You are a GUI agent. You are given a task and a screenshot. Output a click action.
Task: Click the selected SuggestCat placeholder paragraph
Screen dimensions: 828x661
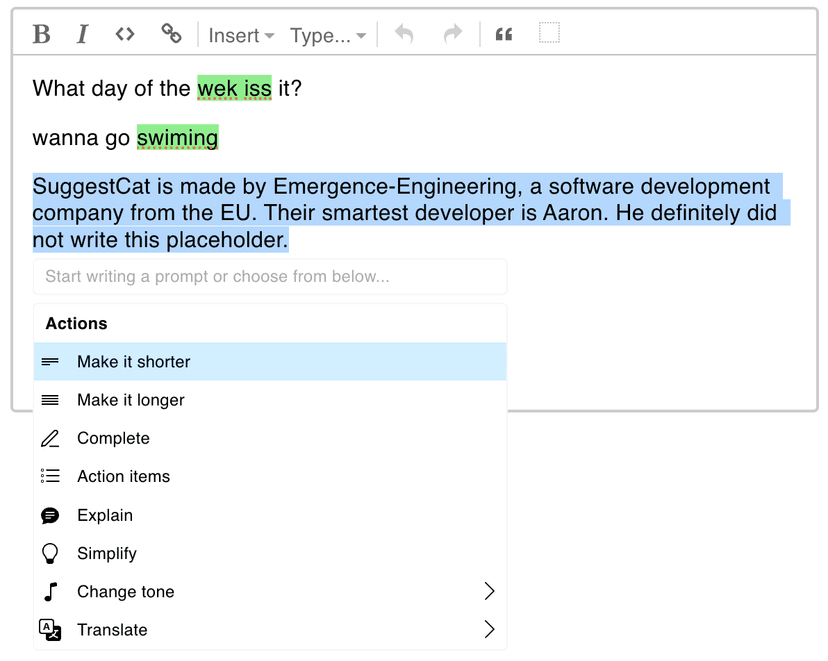(411, 213)
